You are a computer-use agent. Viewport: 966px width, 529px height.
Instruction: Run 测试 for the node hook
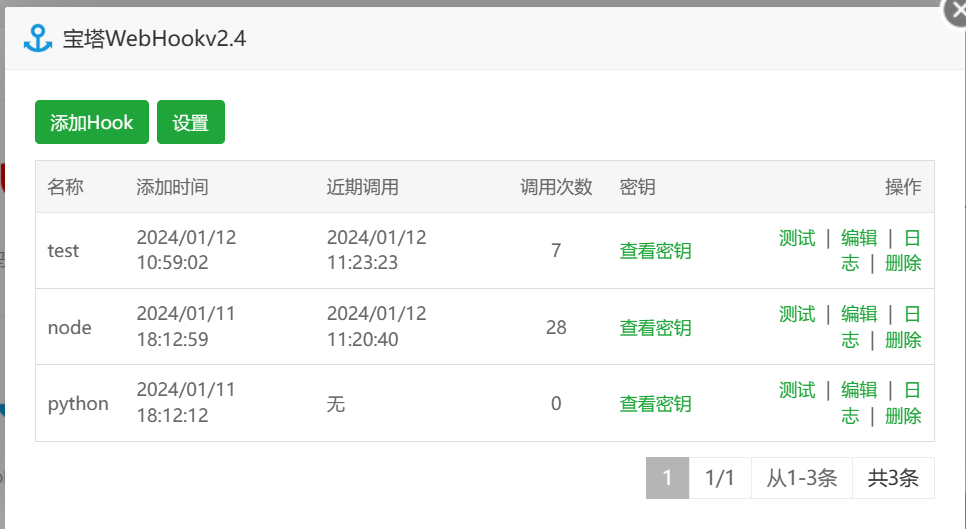(x=797, y=314)
